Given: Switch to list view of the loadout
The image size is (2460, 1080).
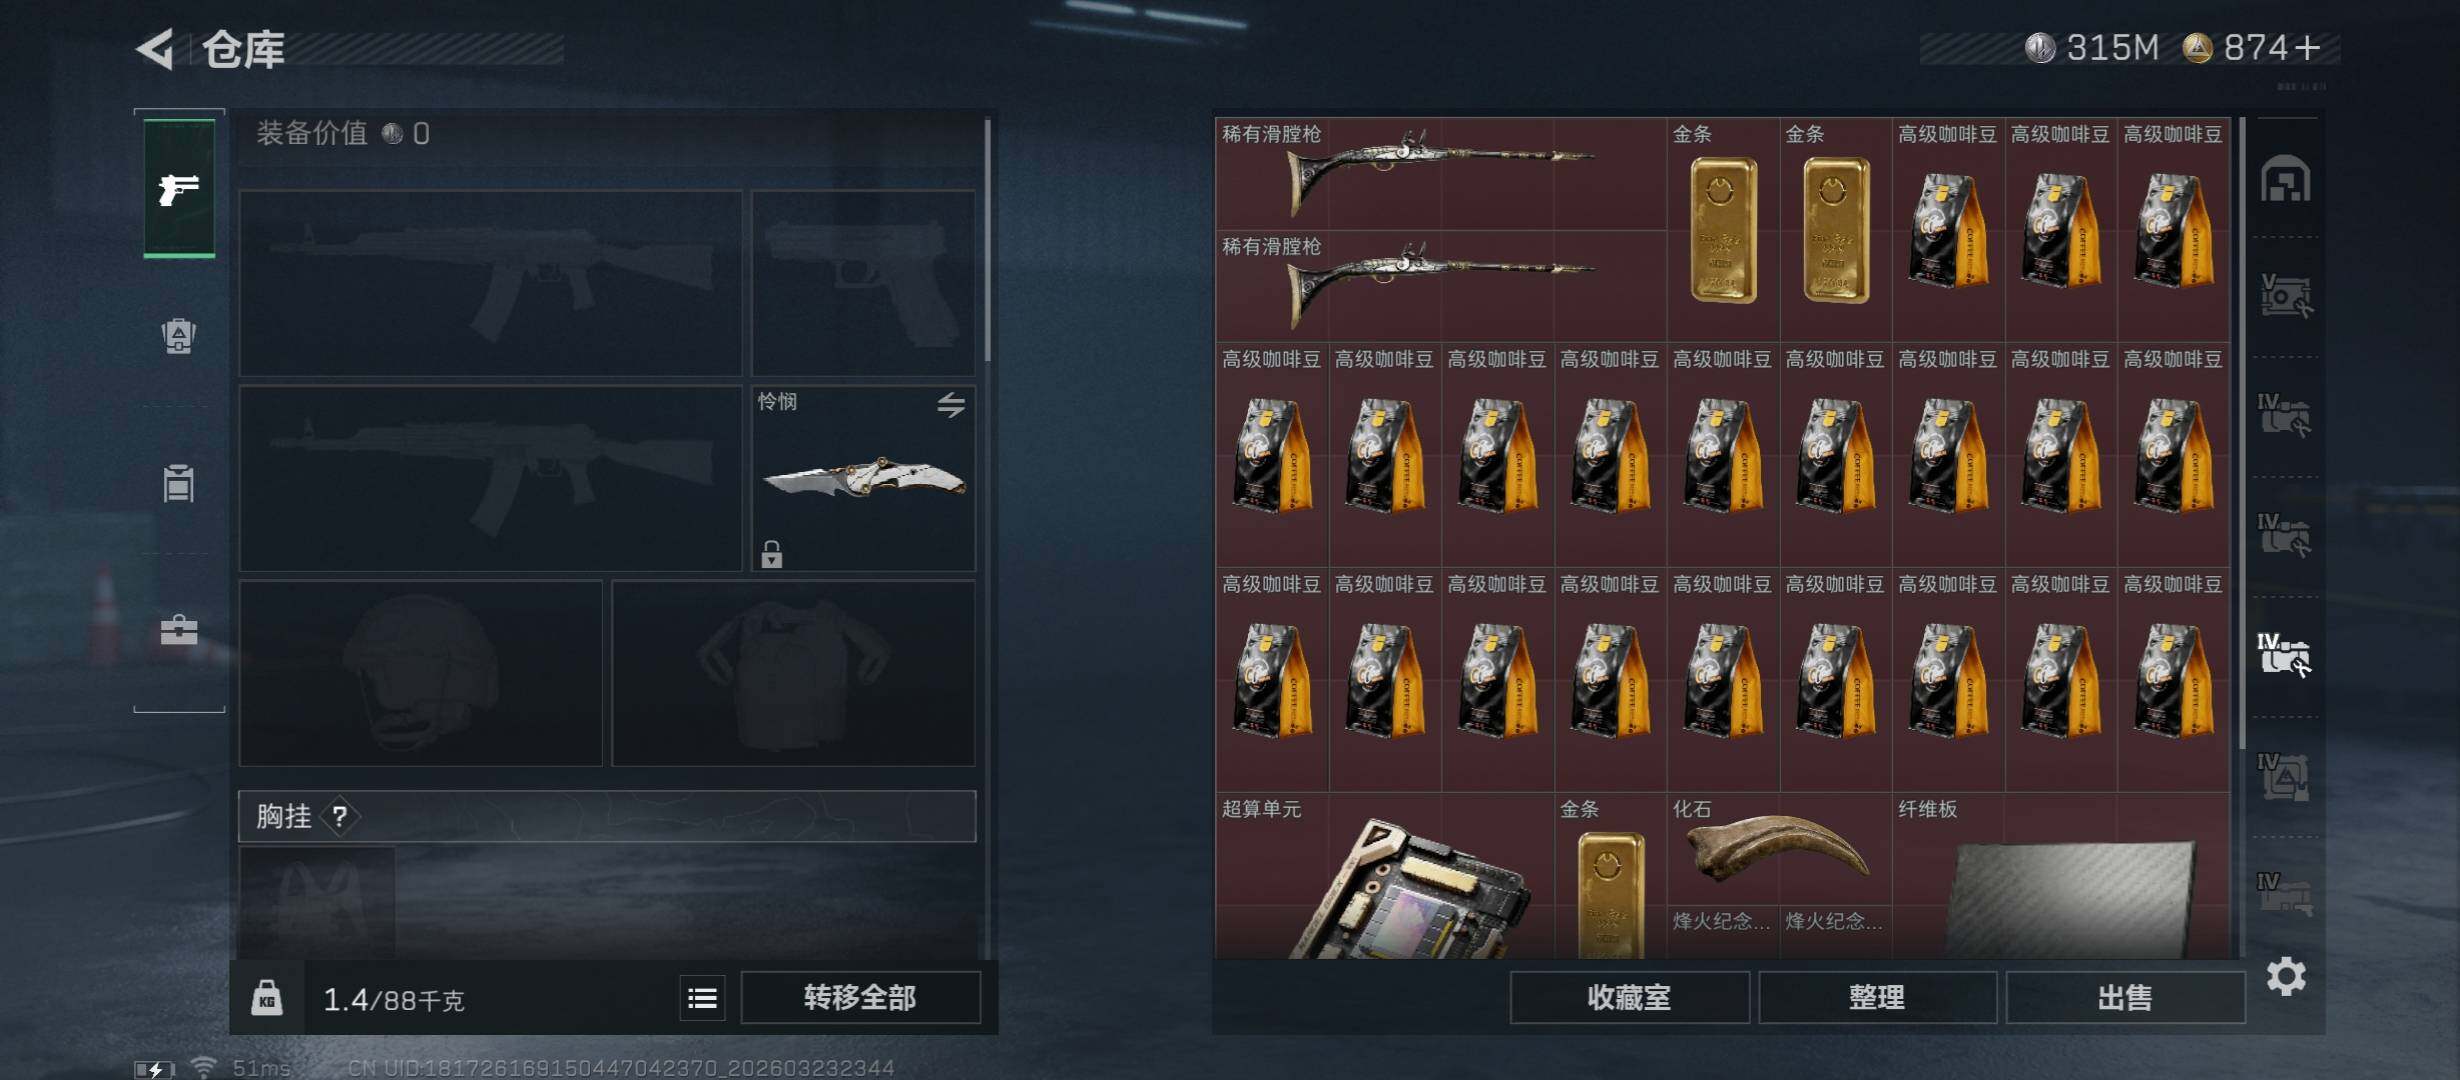Looking at the screenshot, I should [702, 998].
